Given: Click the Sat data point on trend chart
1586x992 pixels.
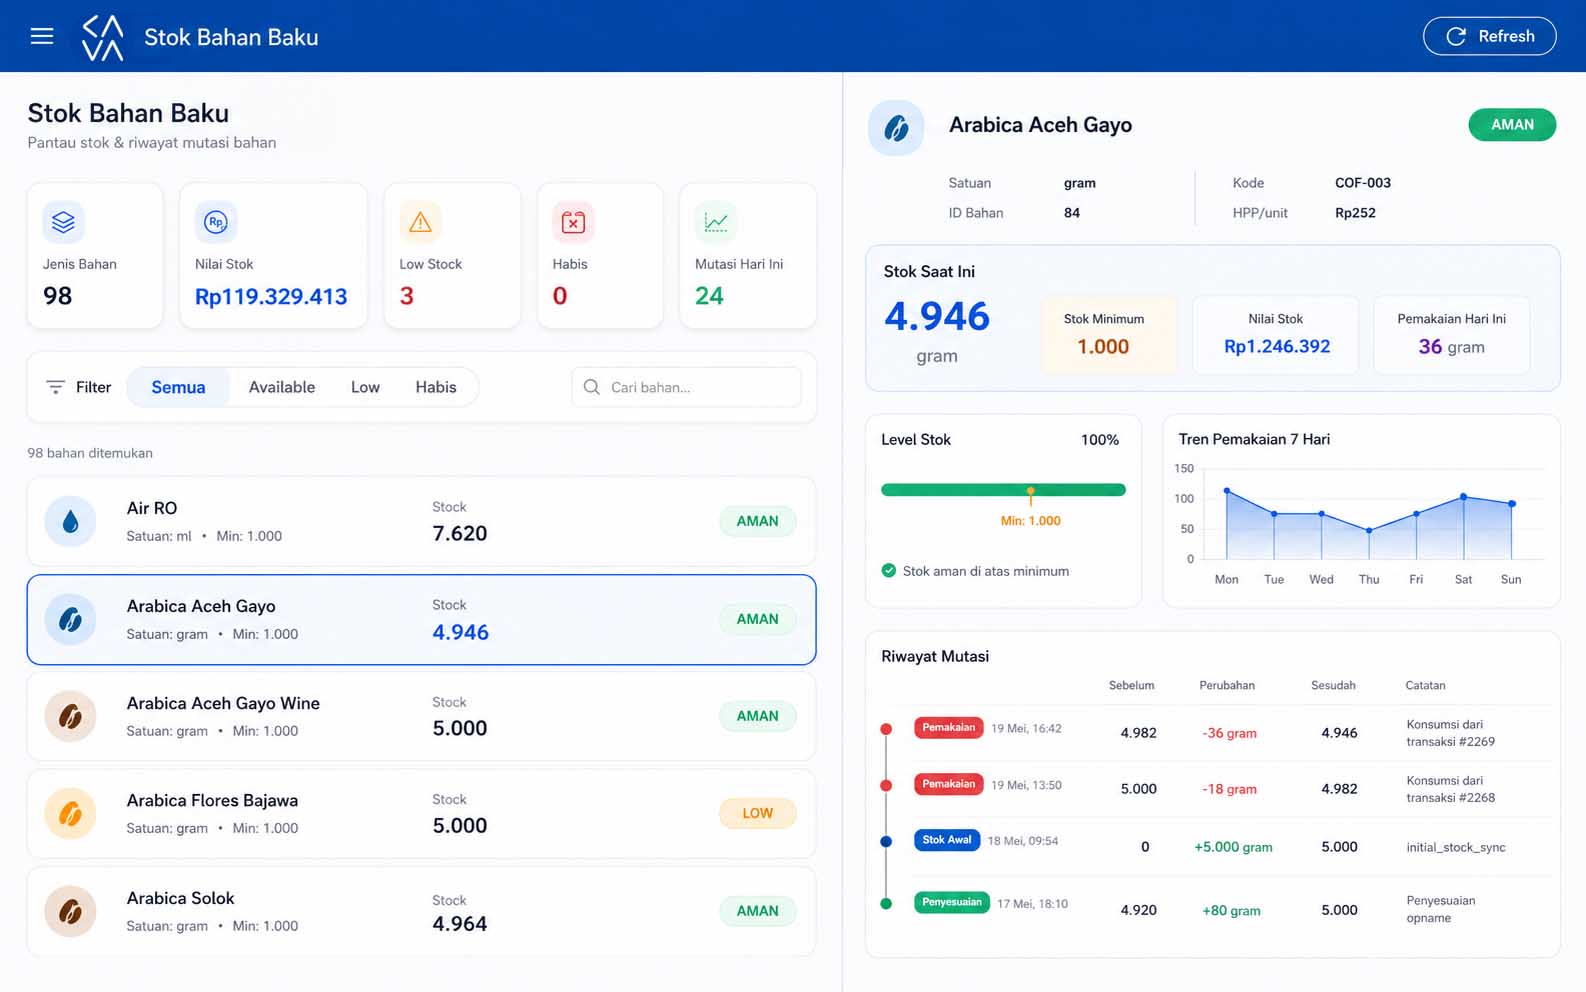Looking at the screenshot, I should (x=1463, y=496).
